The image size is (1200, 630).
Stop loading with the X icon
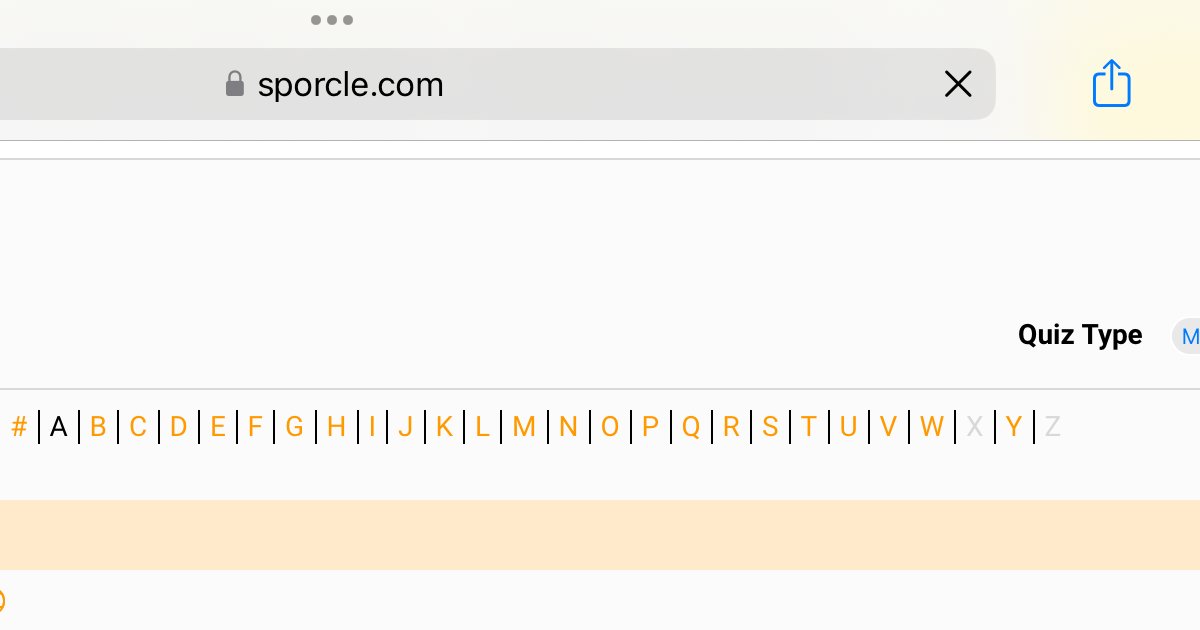pyautogui.click(x=958, y=84)
